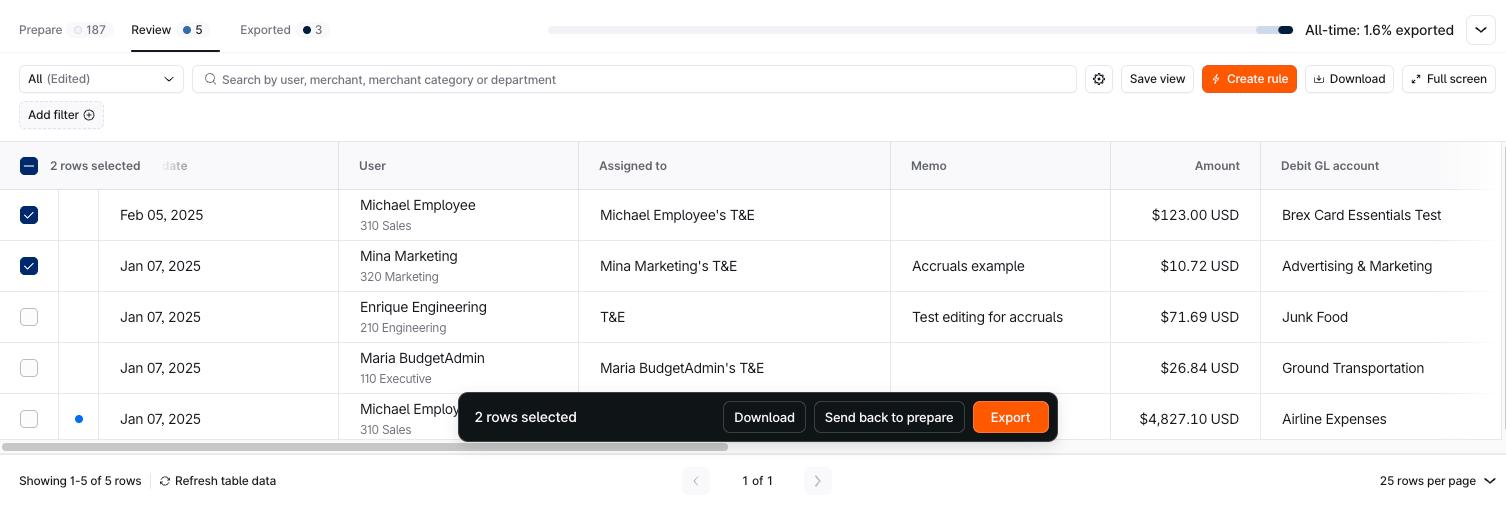The height and width of the screenshot is (506, 1506).
Task: Click the Add filter plus icon
Action: [x=89, y=115]
